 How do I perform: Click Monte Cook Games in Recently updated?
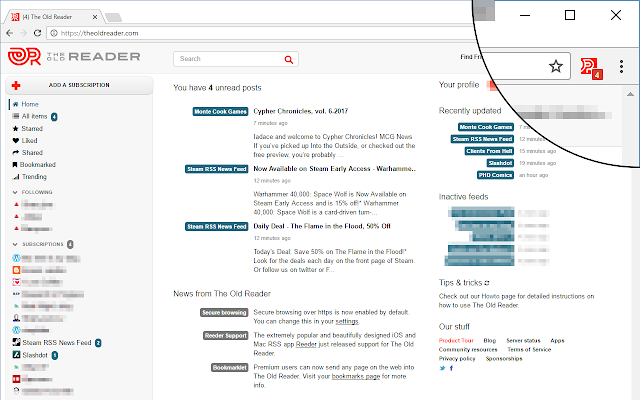point(486,127)
